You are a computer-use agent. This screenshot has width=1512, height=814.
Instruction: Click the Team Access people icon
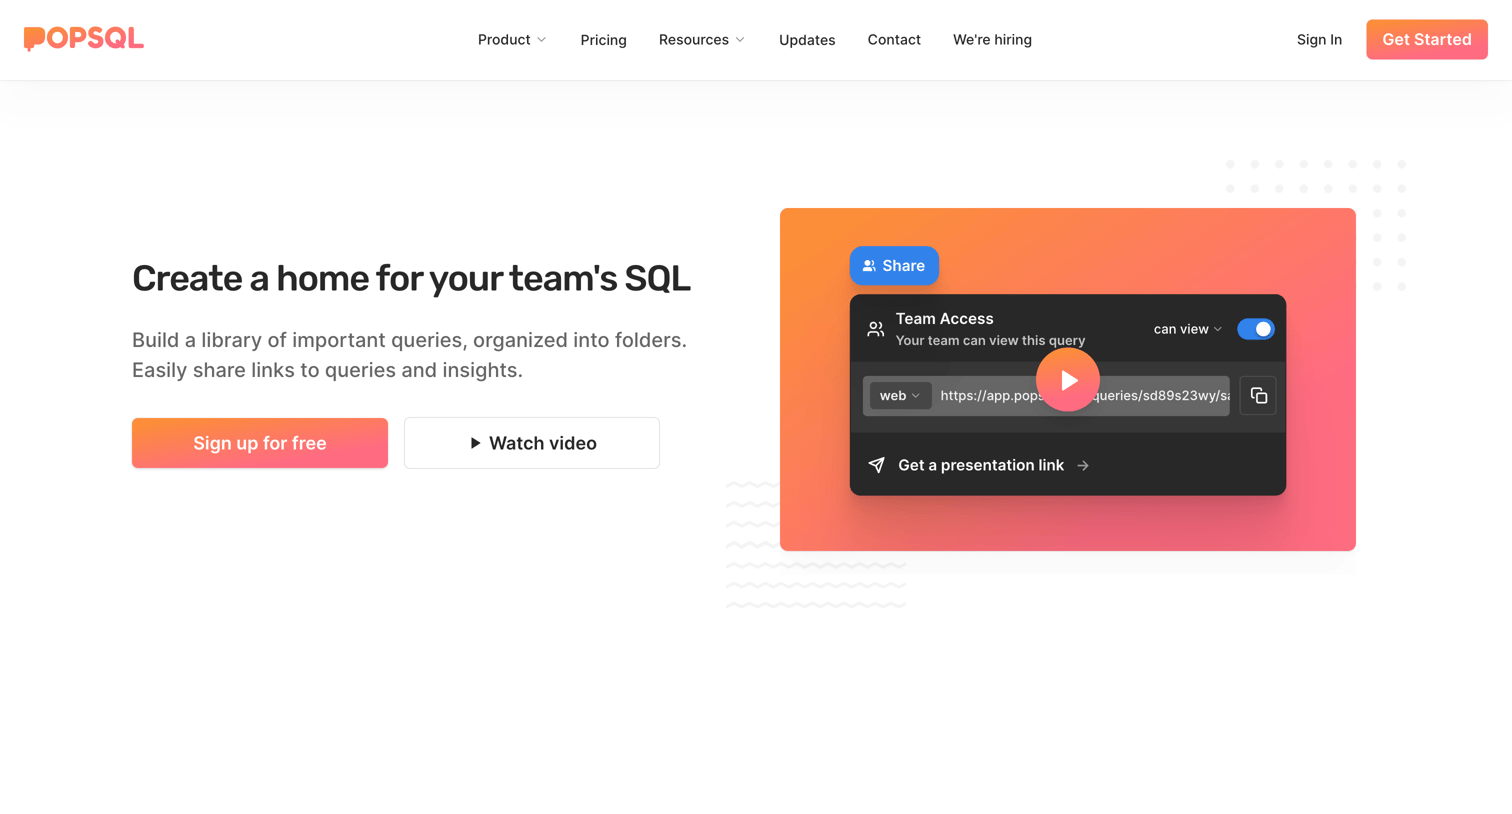tap(876, 329)
